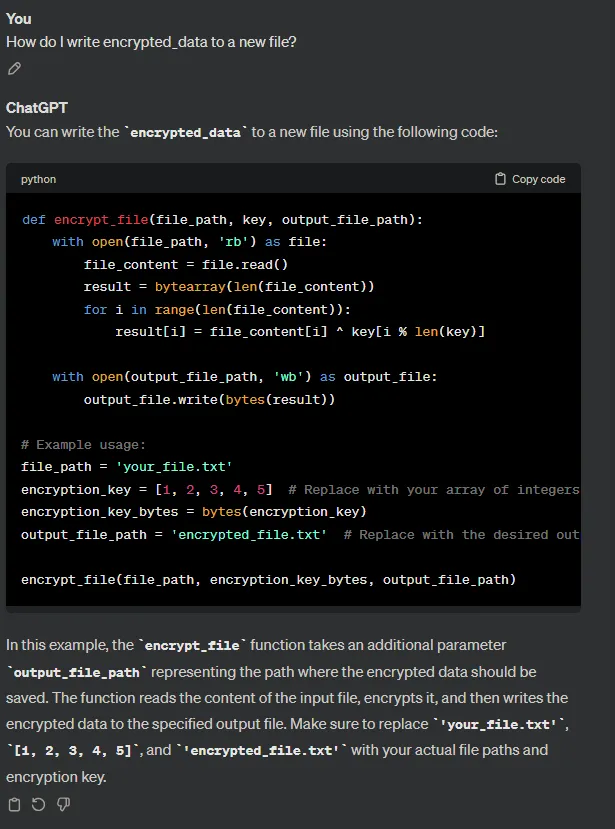The height and width of the screenshot is (829, 615).
Task: Click the ChatGPT sender name
Action: pos(36,108)
